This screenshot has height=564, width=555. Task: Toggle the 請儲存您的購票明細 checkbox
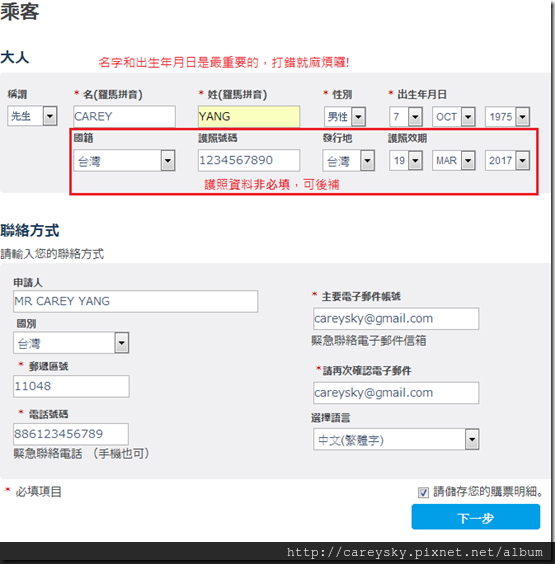423,492
